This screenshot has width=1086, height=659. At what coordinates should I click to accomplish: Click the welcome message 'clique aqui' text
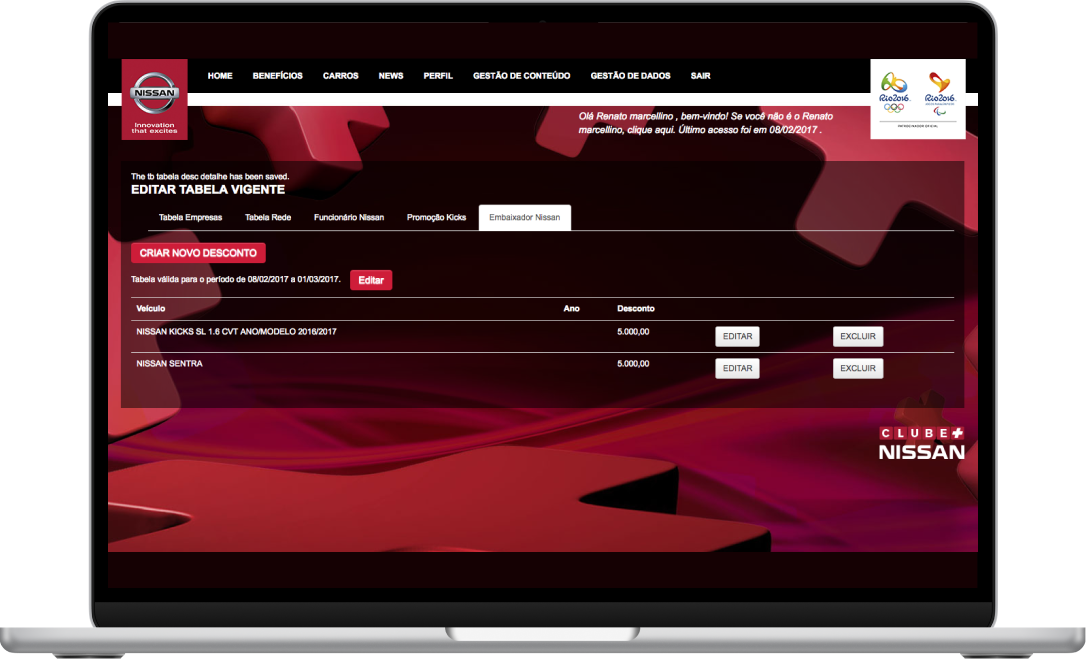coord(650,130)
